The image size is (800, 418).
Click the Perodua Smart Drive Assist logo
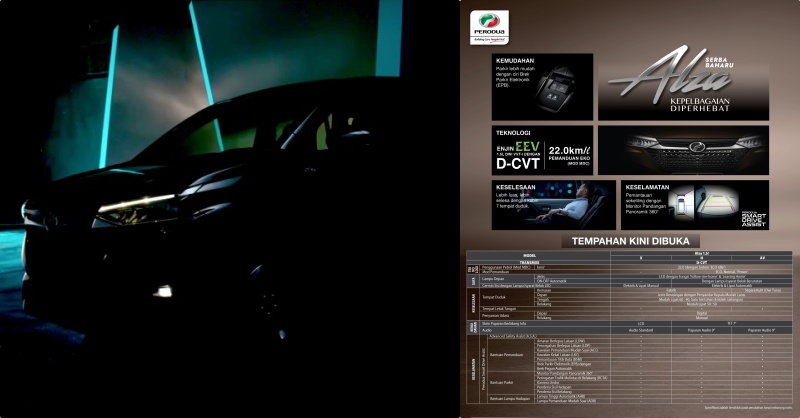[754, 218]
